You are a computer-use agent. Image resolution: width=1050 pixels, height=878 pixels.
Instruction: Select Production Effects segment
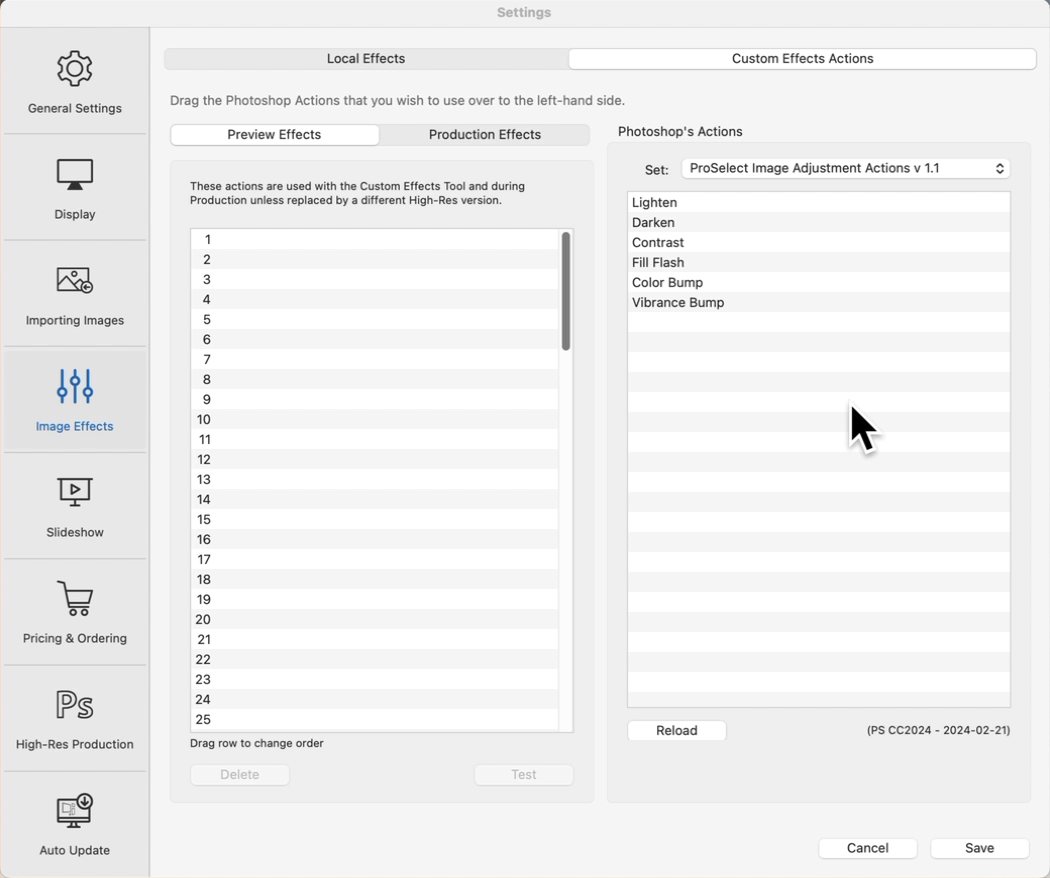[485, 135]
